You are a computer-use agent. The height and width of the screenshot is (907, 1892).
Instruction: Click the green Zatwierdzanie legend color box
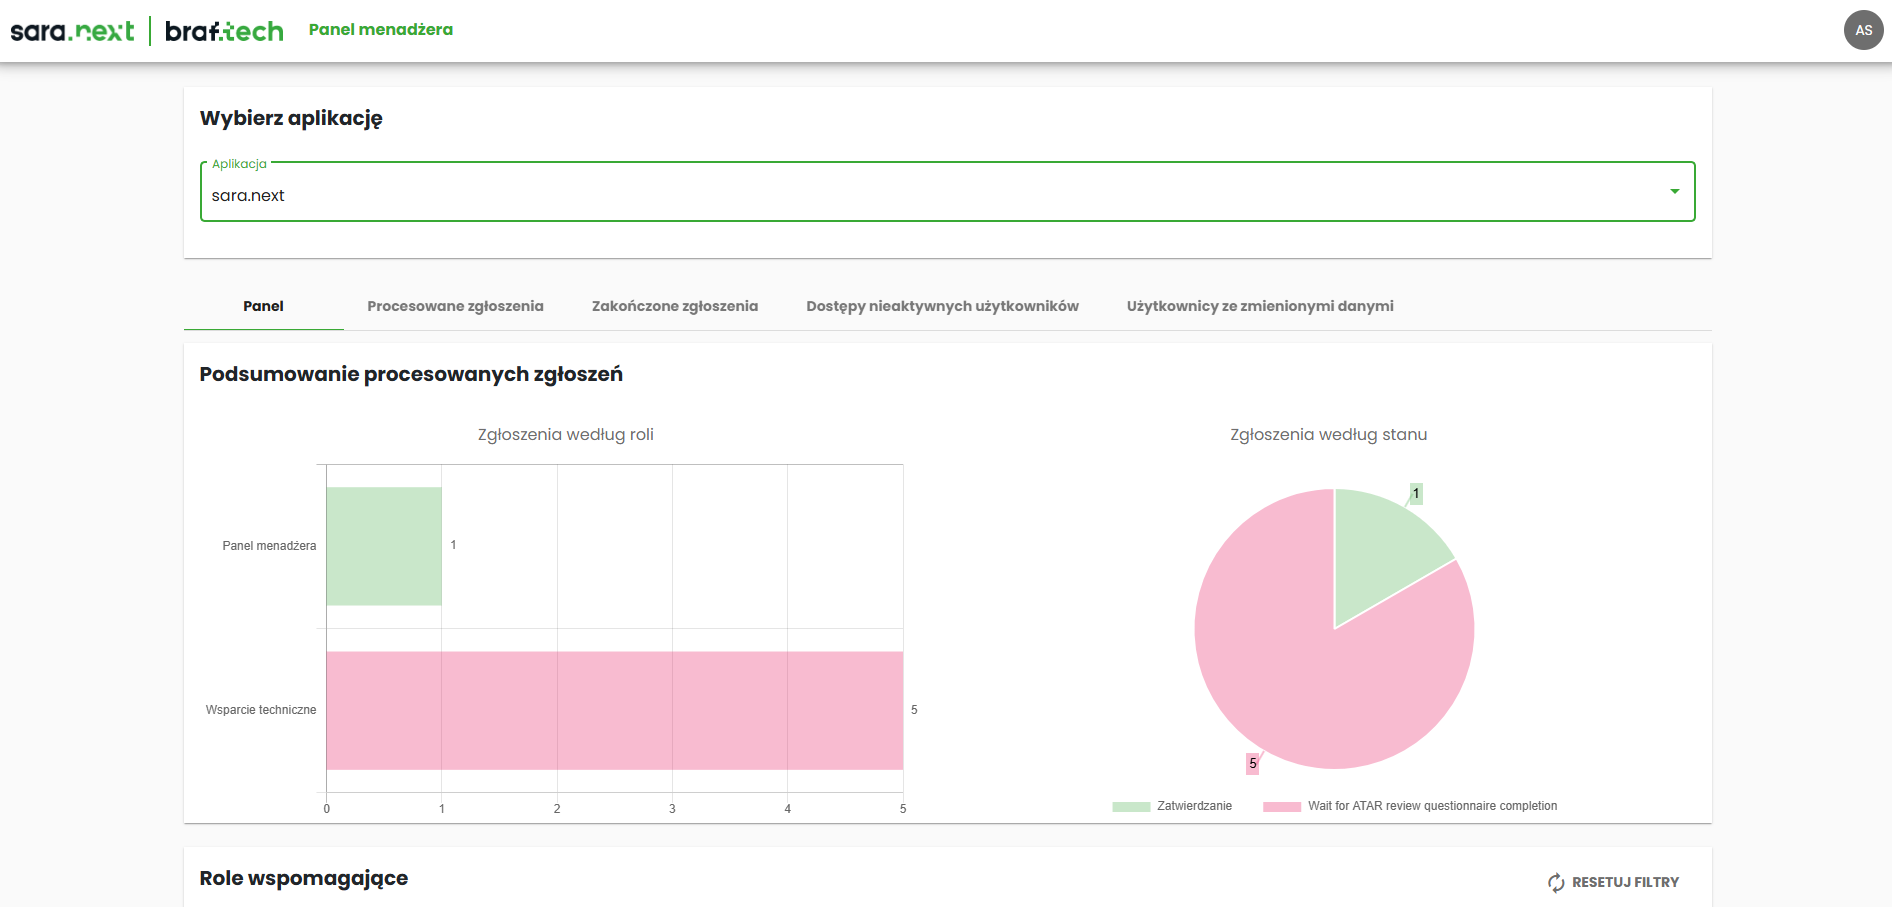pyautogui.click(x=1131, y=806)
